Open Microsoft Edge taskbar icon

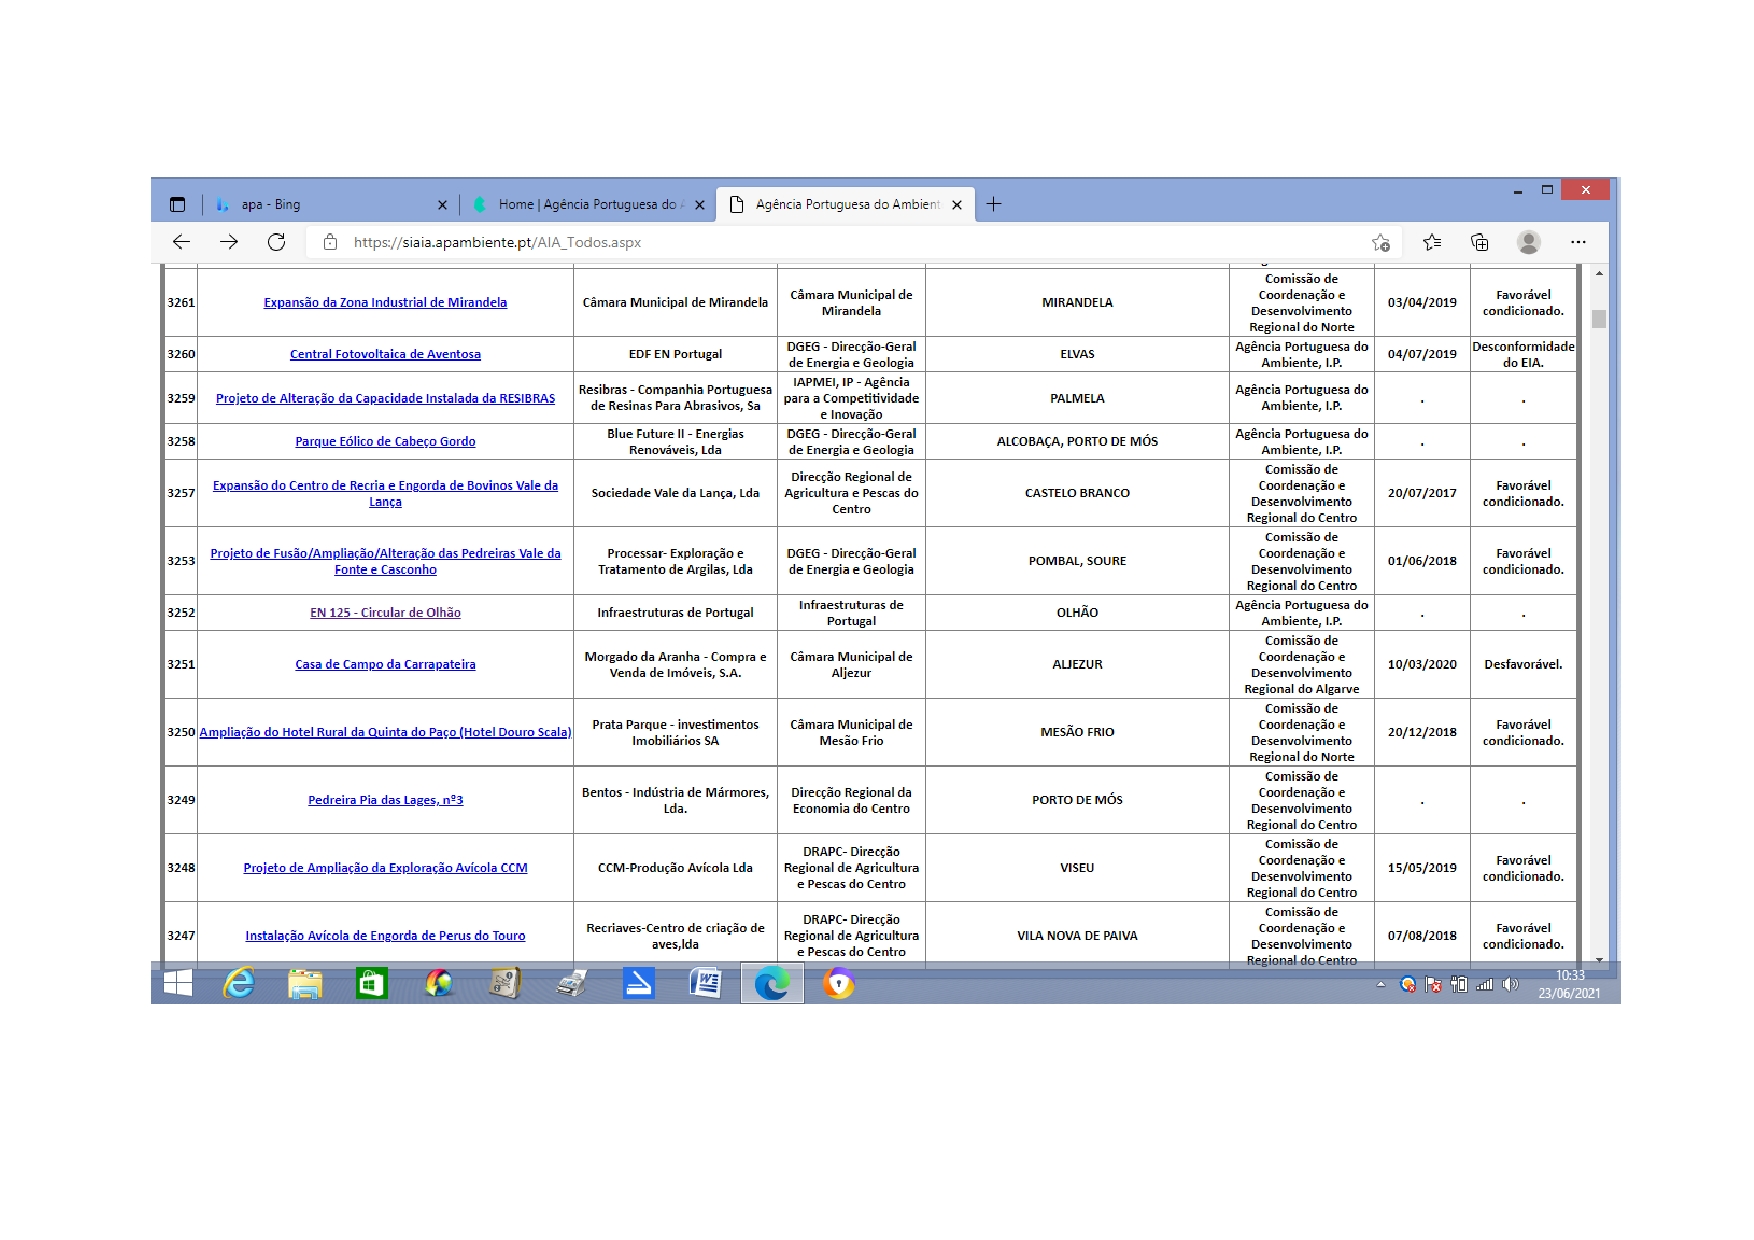pyautogui.click(x=771, y=984)
